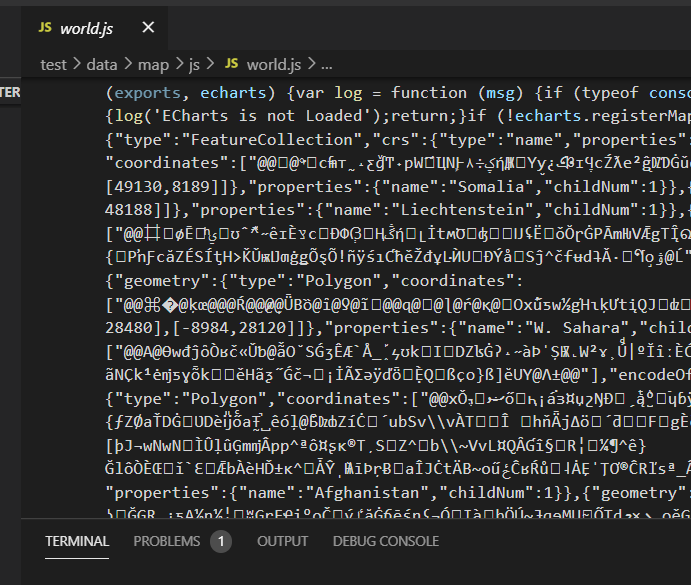Click the "W. Sahara" name in code

pos(576,328)
